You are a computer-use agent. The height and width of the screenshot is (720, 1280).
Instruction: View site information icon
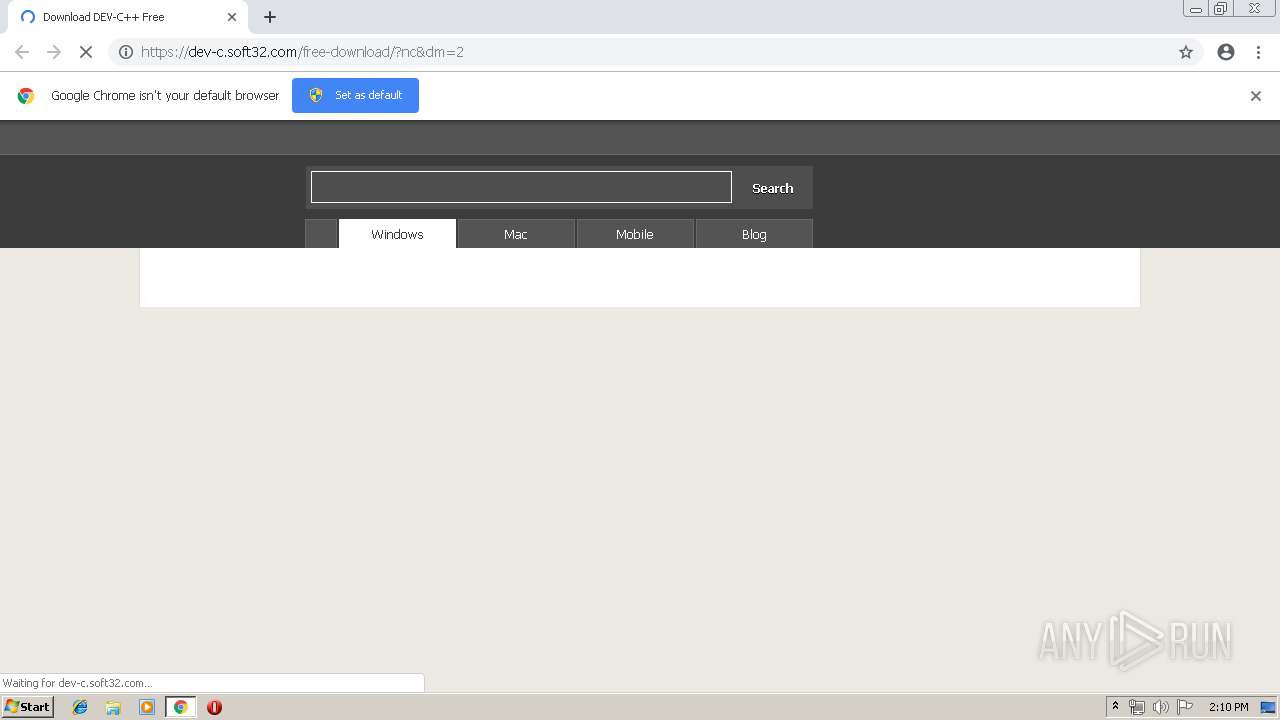pos(126,52)
